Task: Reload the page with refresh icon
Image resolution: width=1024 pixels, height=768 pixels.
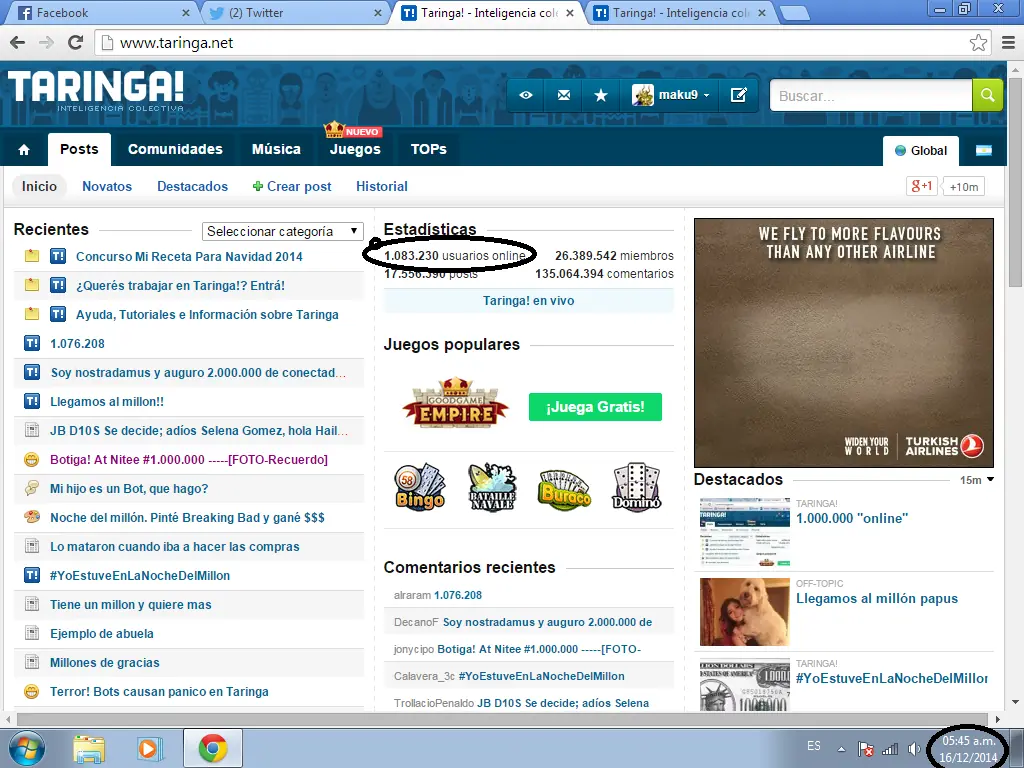Action: [x=76, y=43]
